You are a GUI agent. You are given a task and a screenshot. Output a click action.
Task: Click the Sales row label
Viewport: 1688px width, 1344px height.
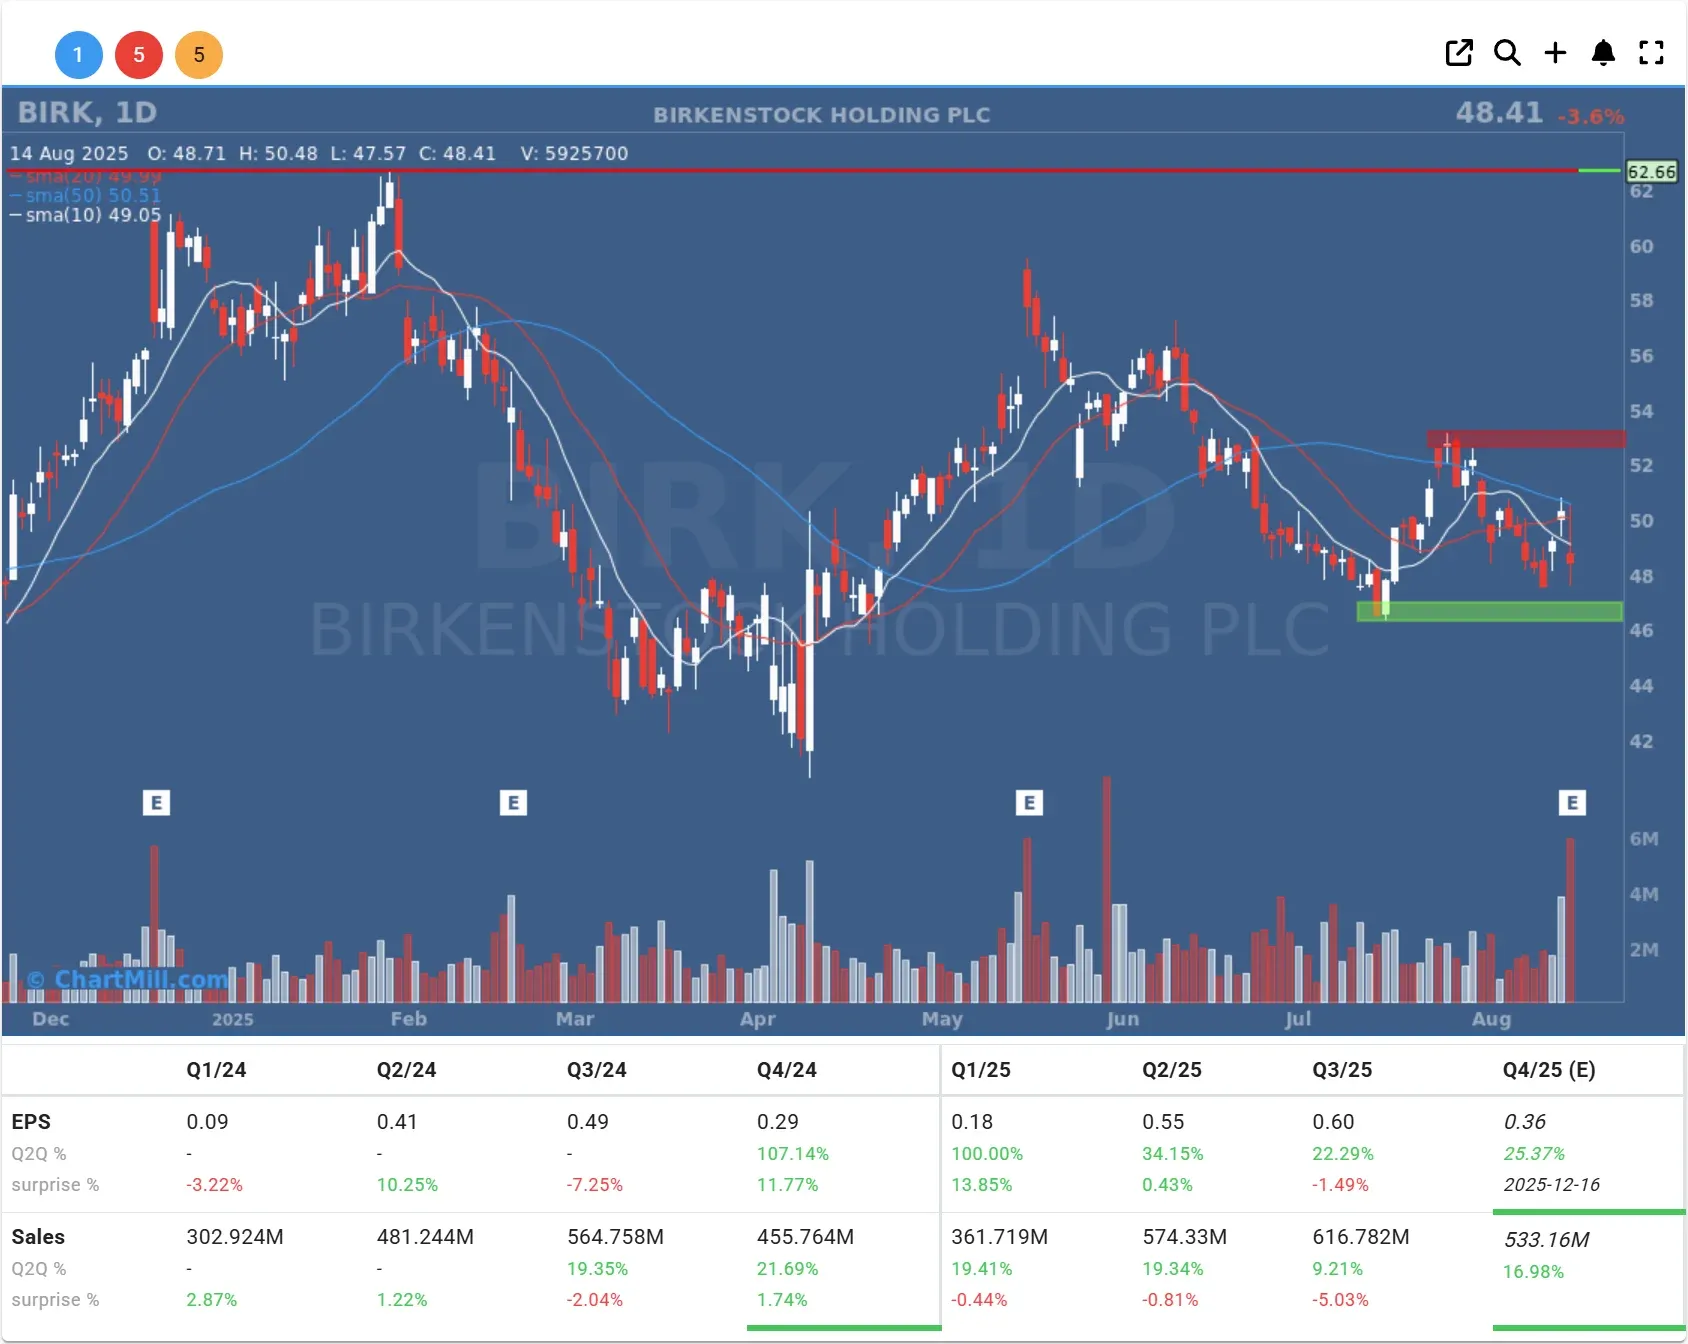[x=38, y=1237]
